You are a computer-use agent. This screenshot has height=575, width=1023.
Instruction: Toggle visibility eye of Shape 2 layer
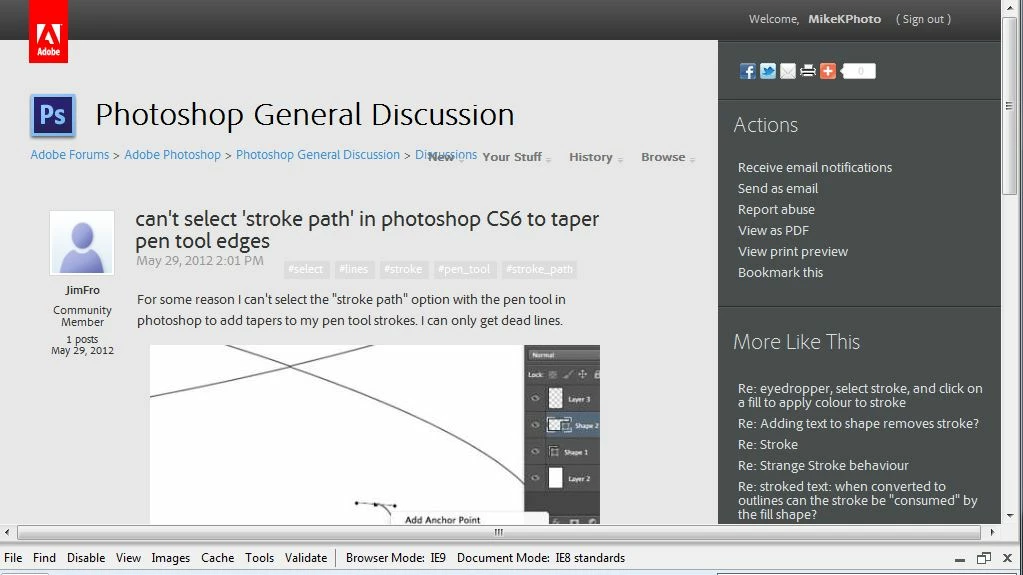535,425
